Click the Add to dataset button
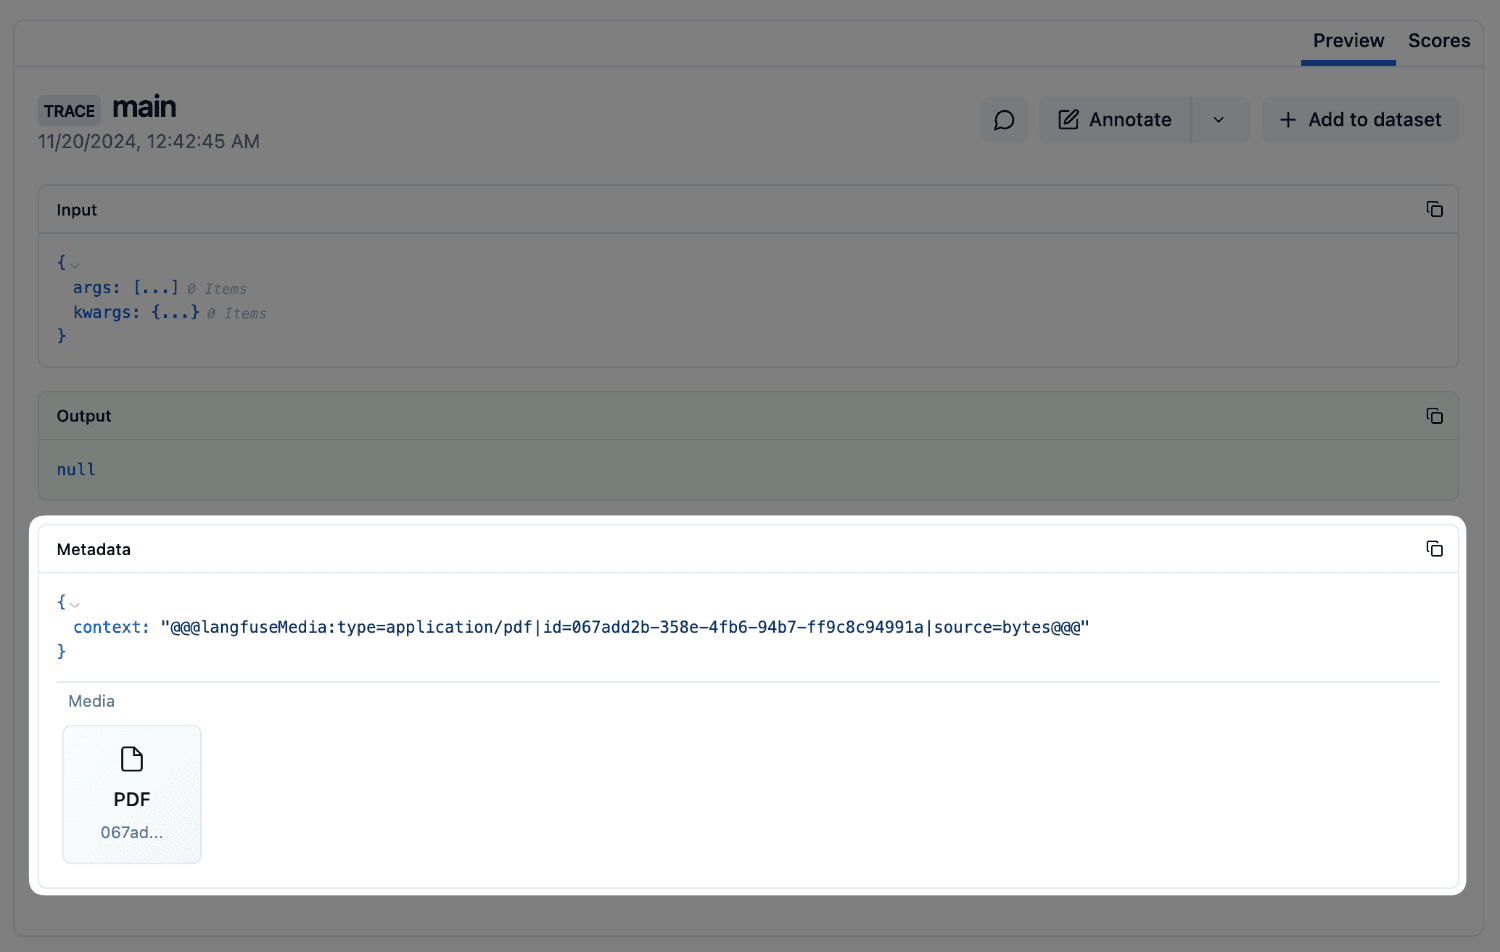Image resolution: width=1500 pixels, height=952 pixels. tap(1360, 119)
